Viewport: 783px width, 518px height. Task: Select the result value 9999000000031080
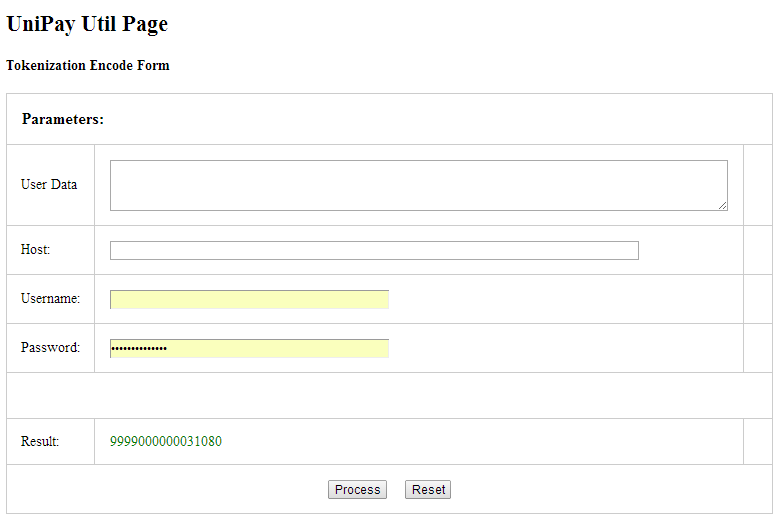(x=166, y=441)
